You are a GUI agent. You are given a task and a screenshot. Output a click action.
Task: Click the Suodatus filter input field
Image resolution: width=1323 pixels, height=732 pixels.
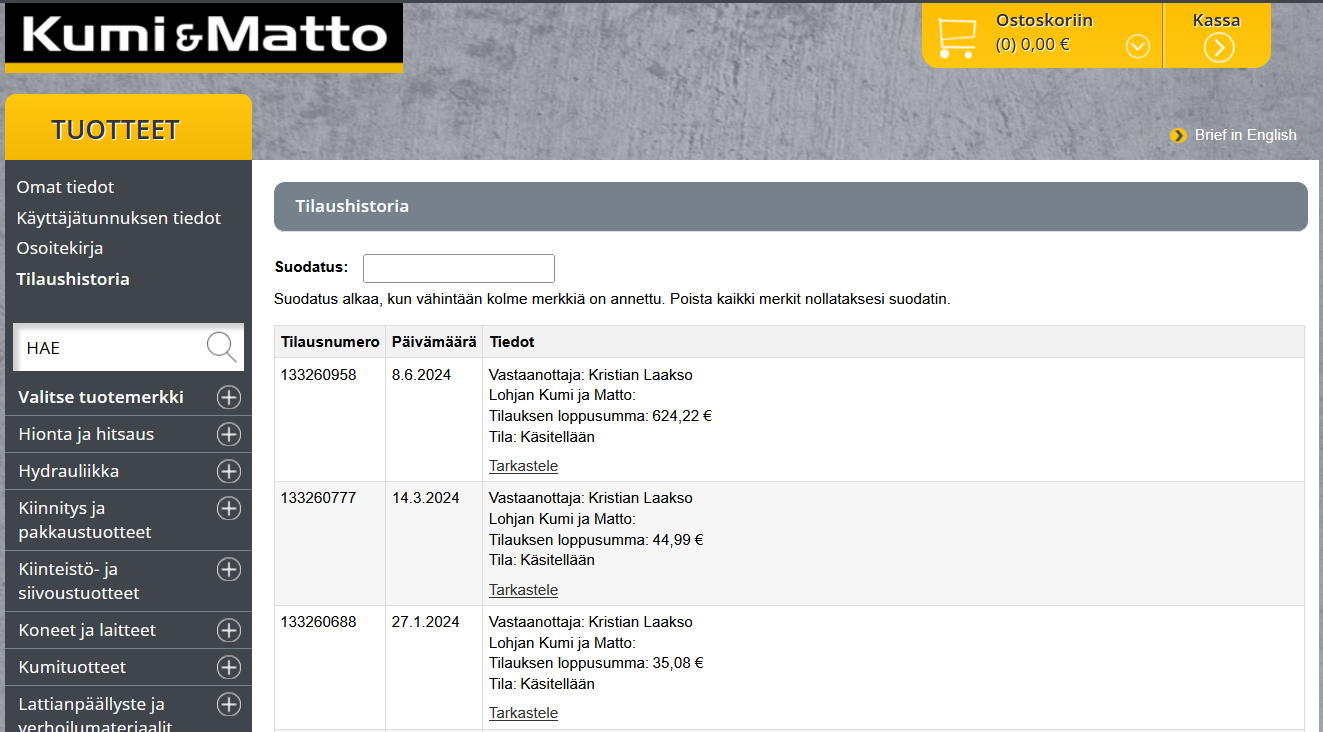pos(458,268)
